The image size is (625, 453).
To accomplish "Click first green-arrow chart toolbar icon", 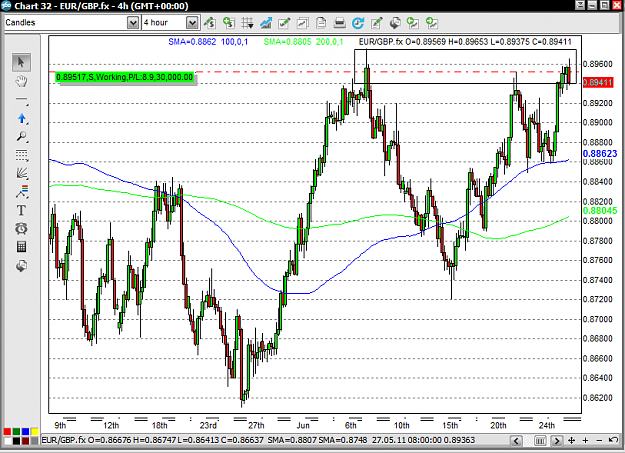I will click(x=413, y=23).
